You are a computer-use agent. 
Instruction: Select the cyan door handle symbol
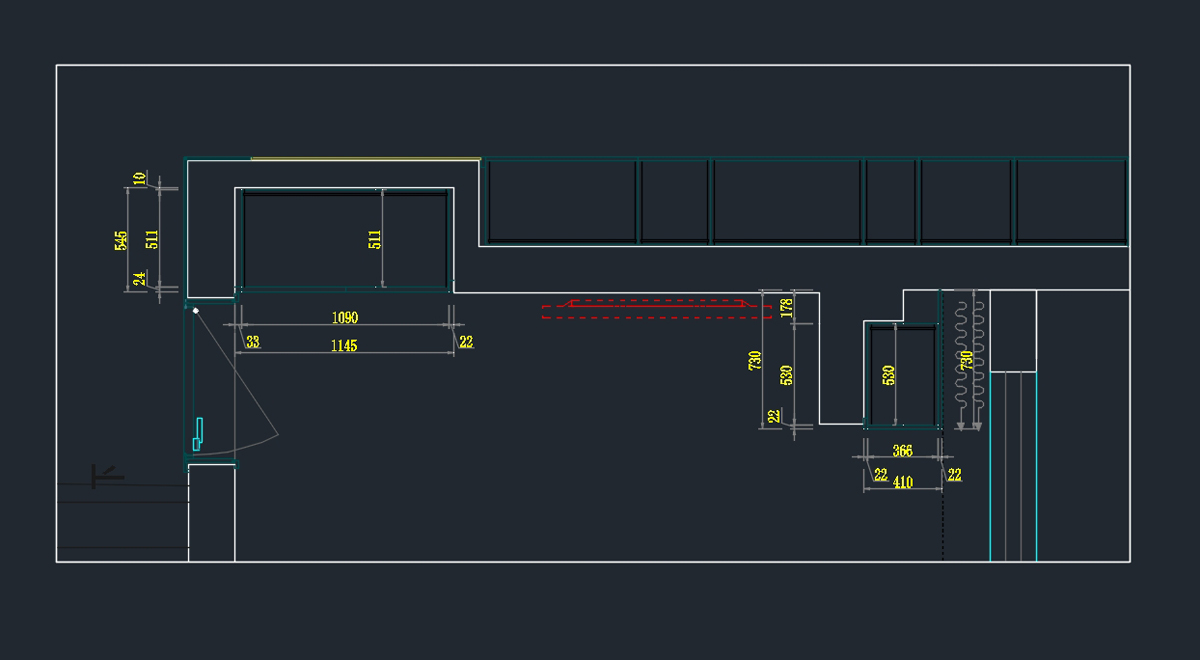pyautogui.click(x=199, y=431)
